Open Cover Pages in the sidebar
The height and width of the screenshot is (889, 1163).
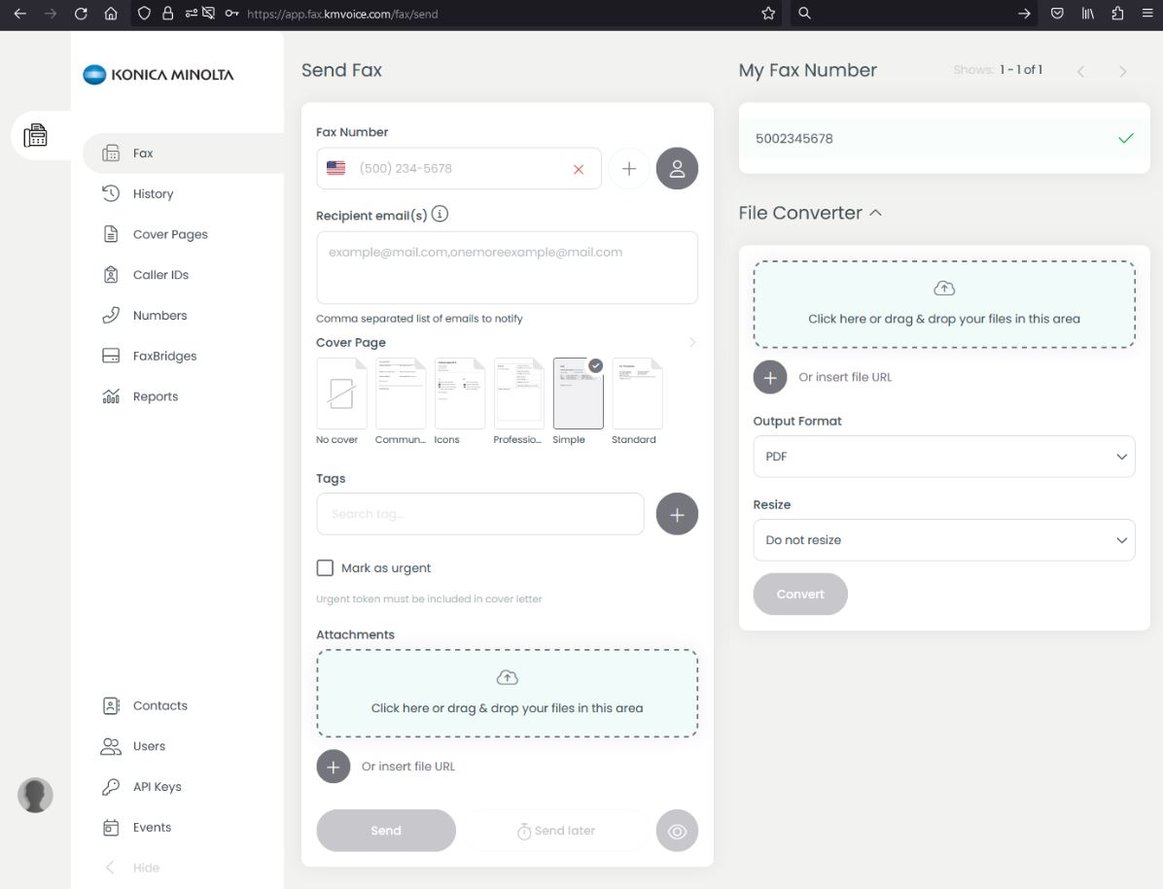point(170,234)
